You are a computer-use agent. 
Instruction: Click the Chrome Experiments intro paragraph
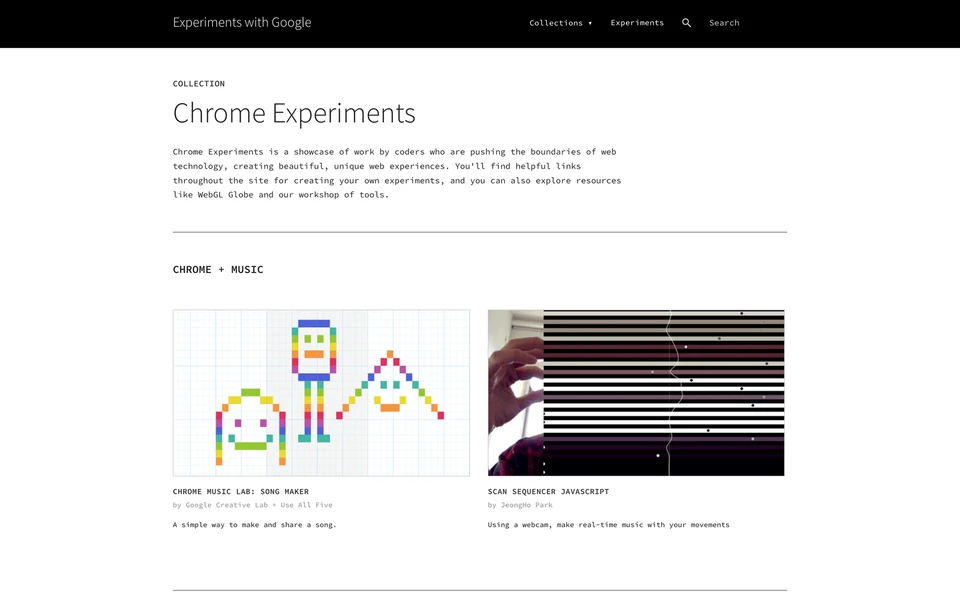397,173
